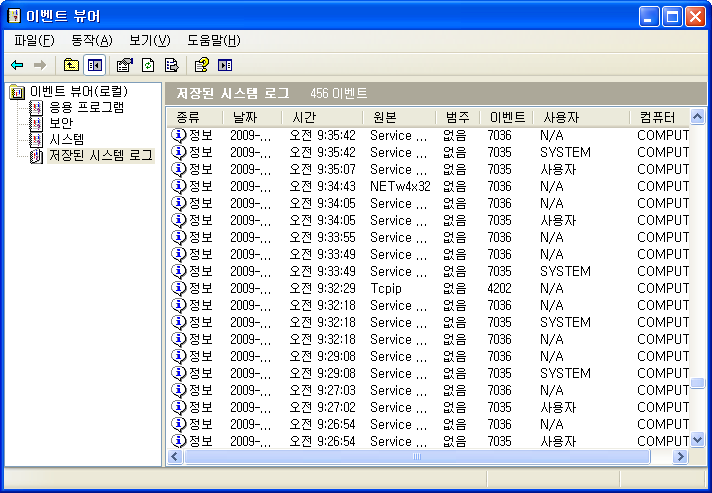Click the info icon of the 9:35:07 event
Screen dimensions: 712x493
click(178, 169)
